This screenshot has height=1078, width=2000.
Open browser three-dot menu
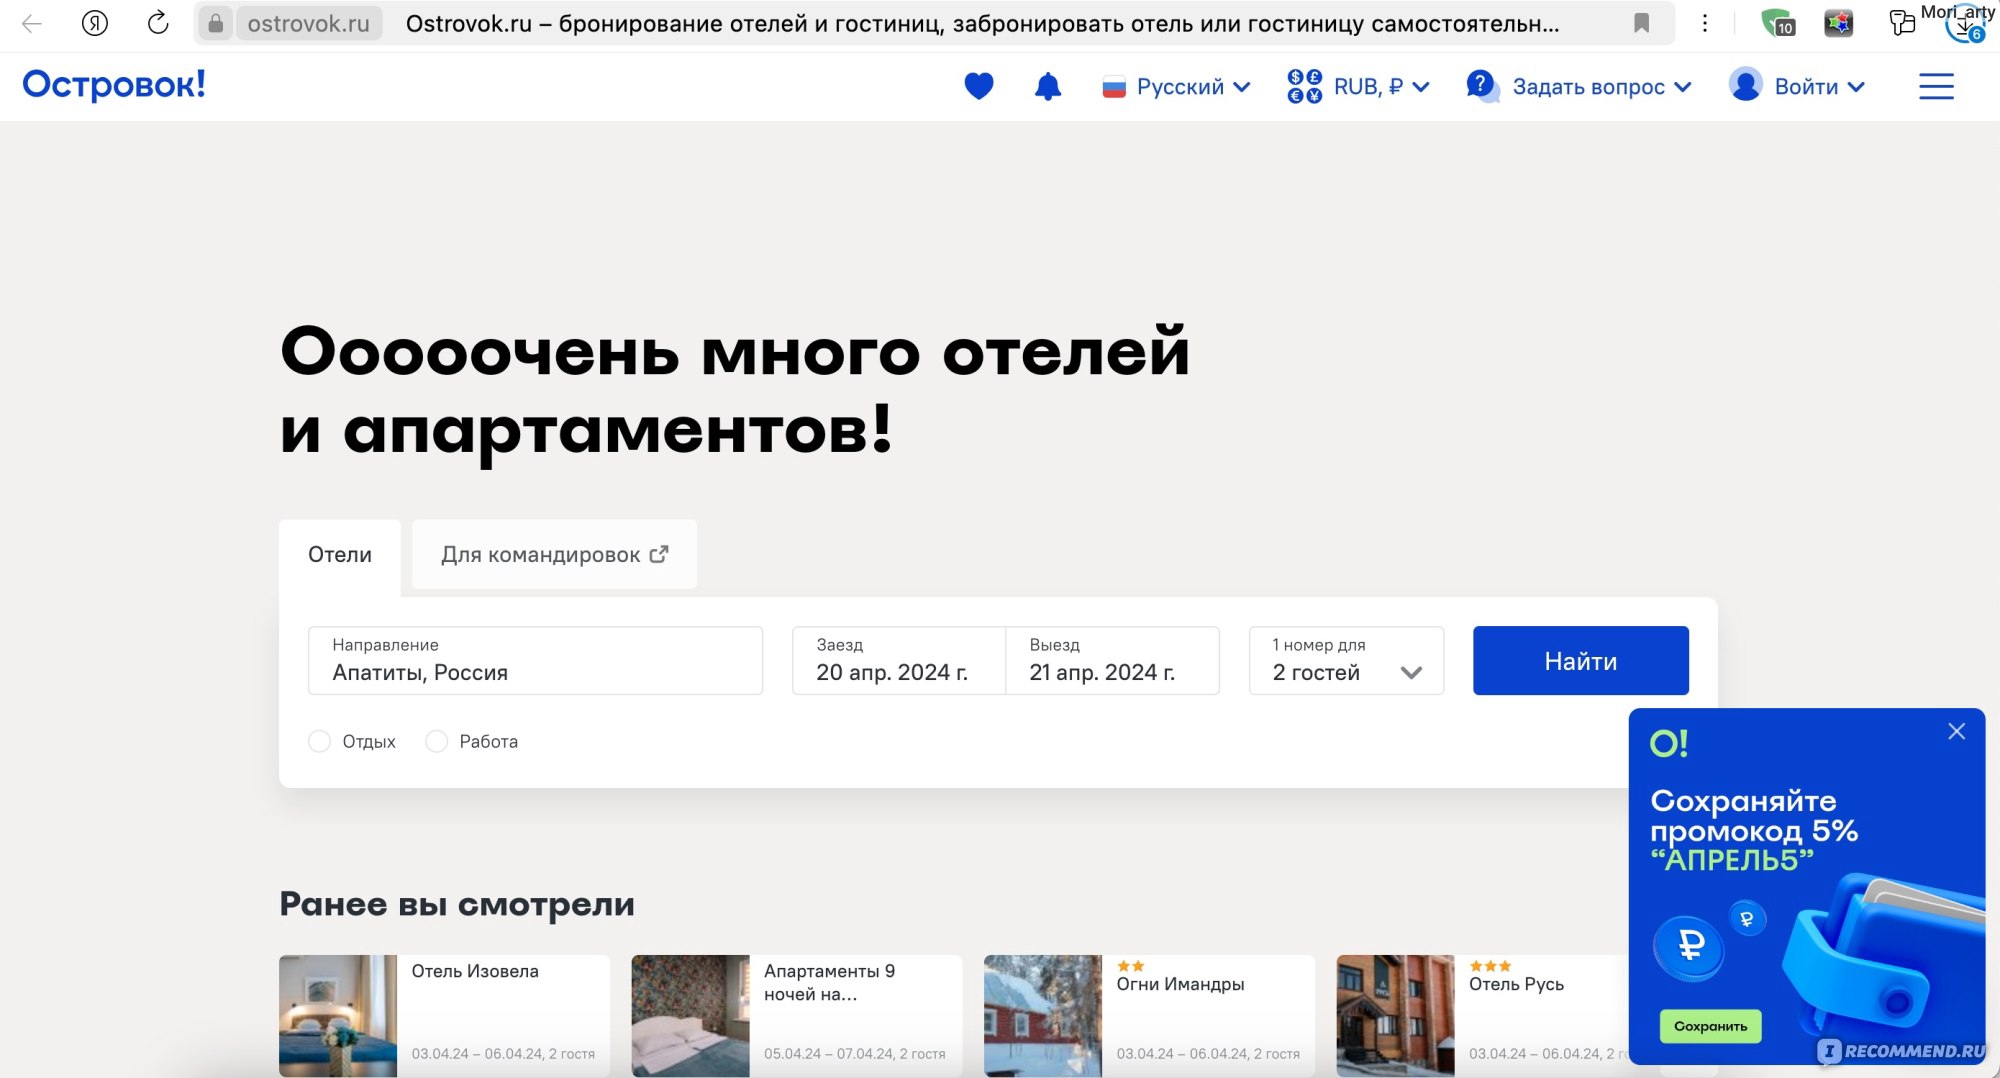click(1705, 23)
